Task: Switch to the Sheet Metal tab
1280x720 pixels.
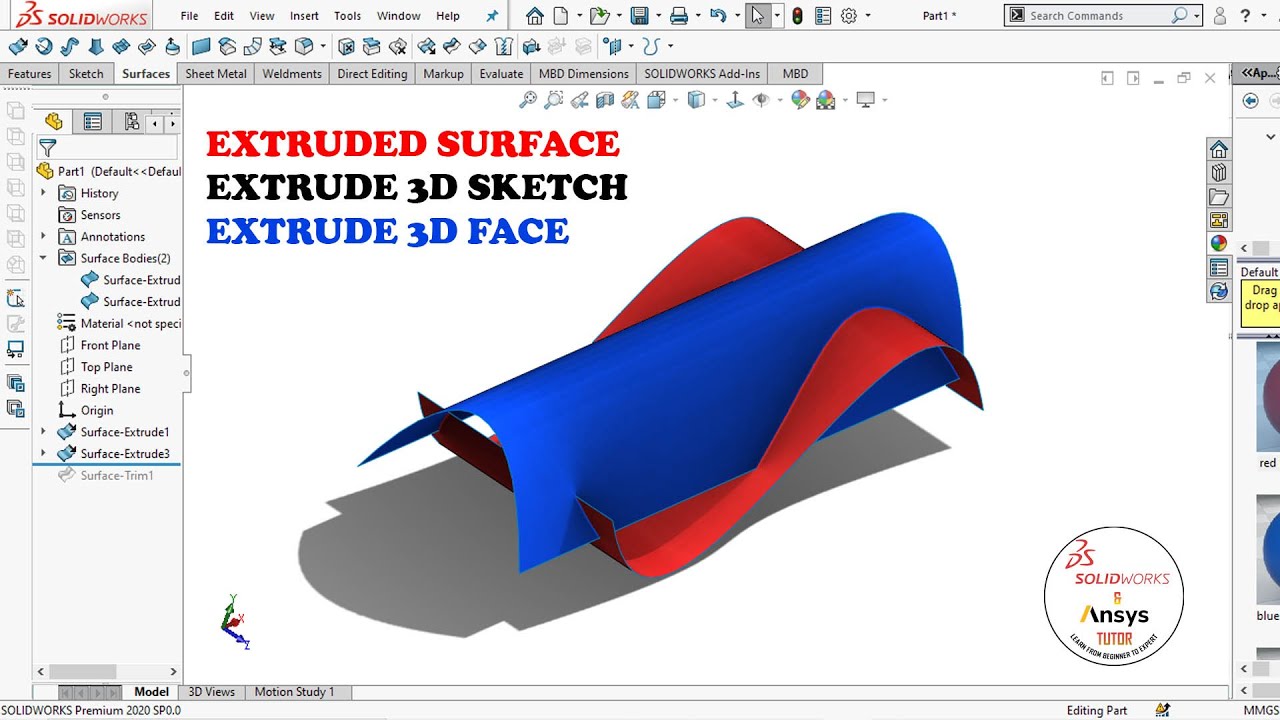Action: click(x=216, y=73)
